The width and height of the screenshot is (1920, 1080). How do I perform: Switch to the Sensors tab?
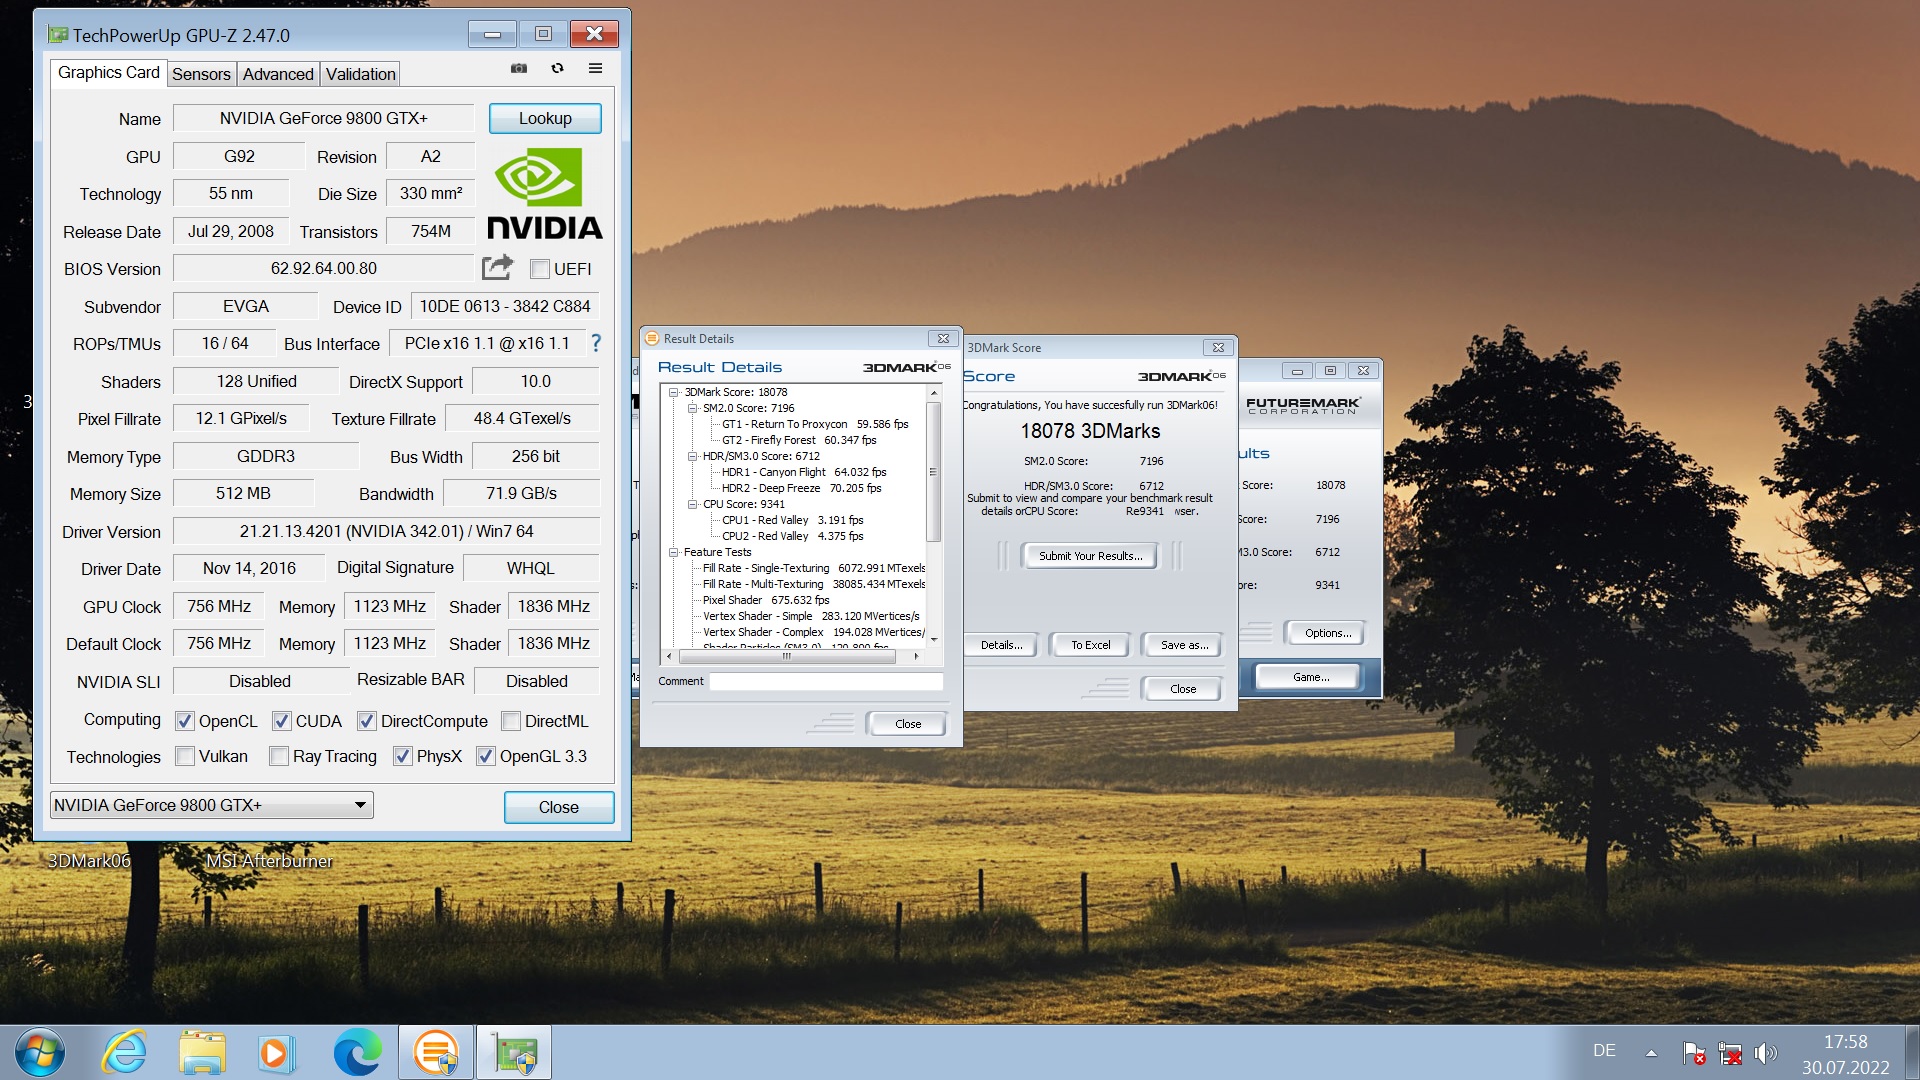tap(201, 74)
